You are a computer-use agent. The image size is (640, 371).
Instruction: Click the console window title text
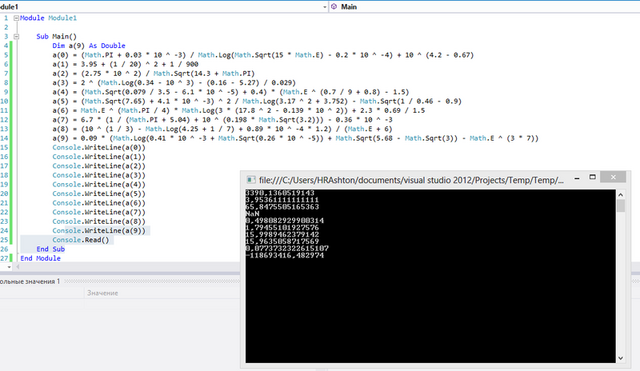tap(411, 180)
